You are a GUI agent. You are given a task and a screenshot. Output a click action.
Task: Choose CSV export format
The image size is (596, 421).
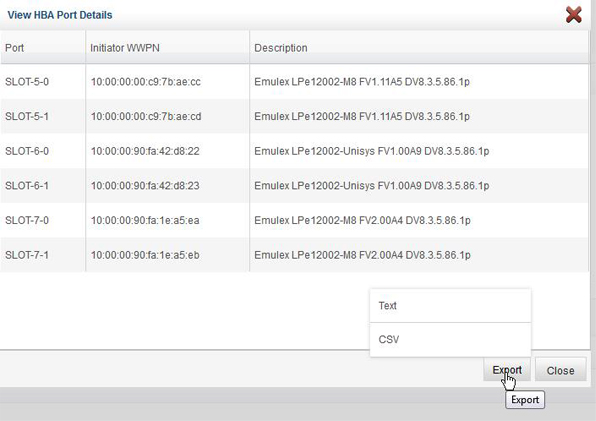[450, 340]
